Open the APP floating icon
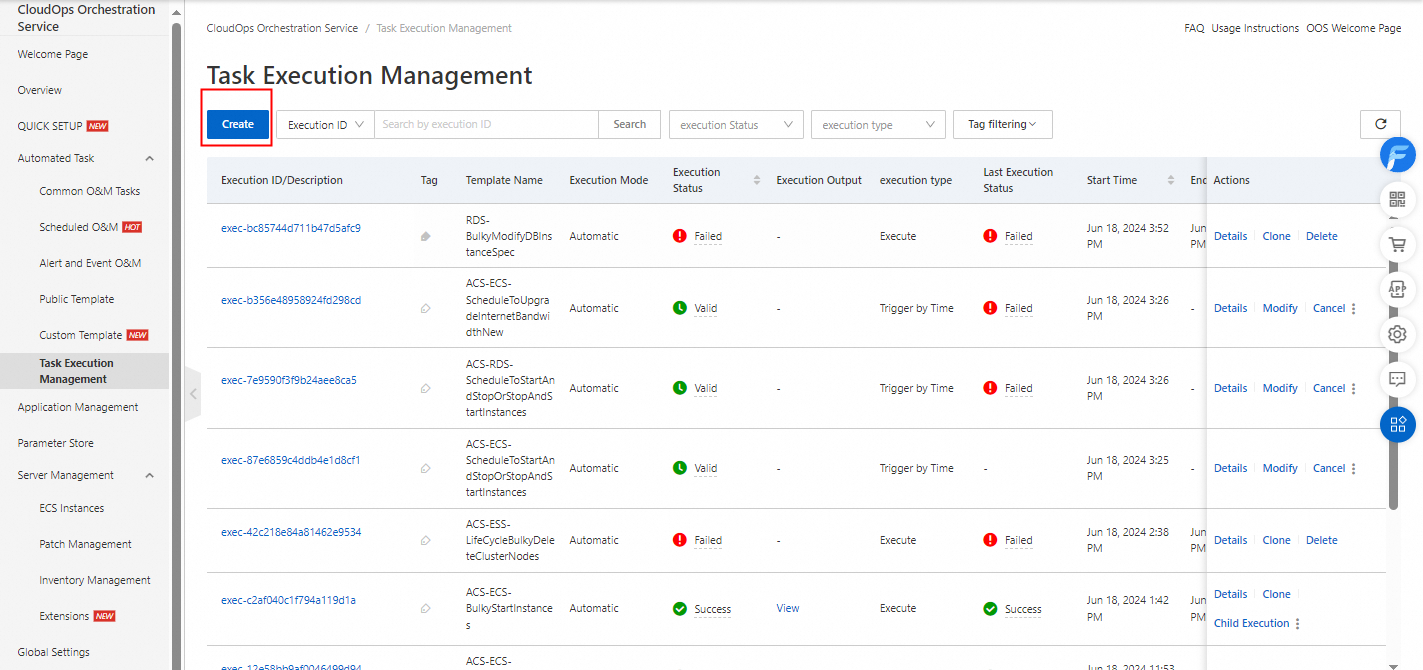 (x=1397, y=290)
